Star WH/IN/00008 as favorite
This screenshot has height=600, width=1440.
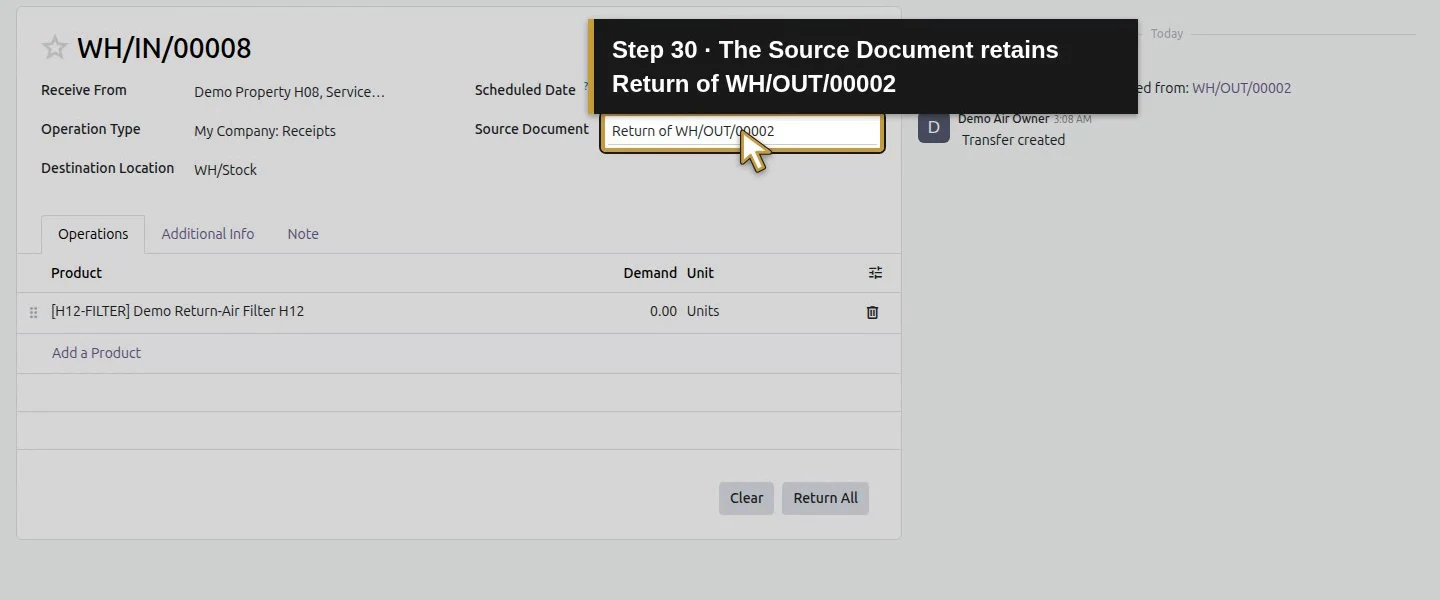54,47
